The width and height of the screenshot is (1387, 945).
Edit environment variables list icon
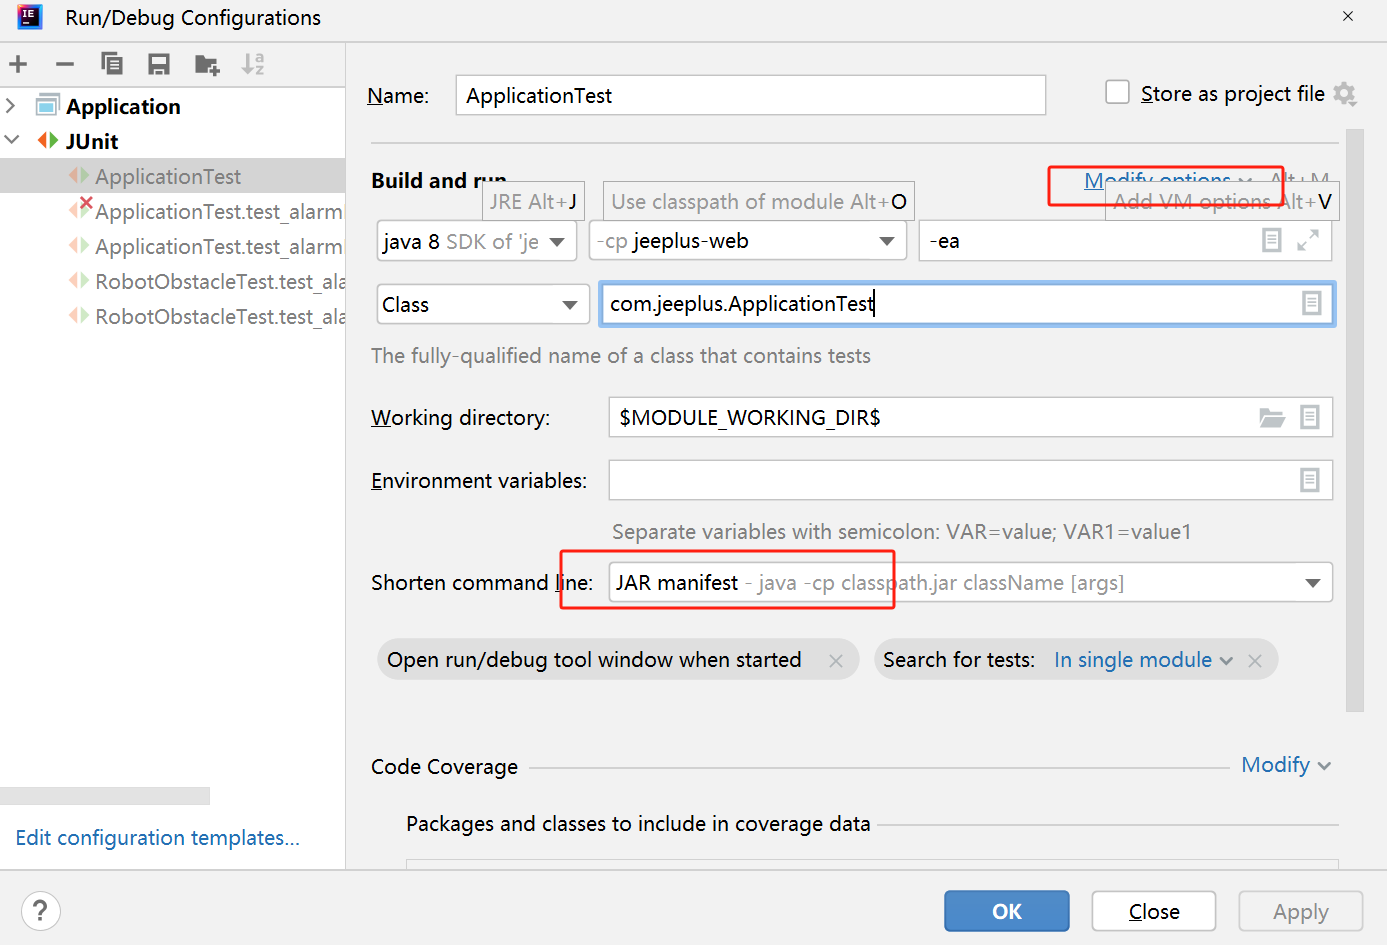[x=1310, y=480]
